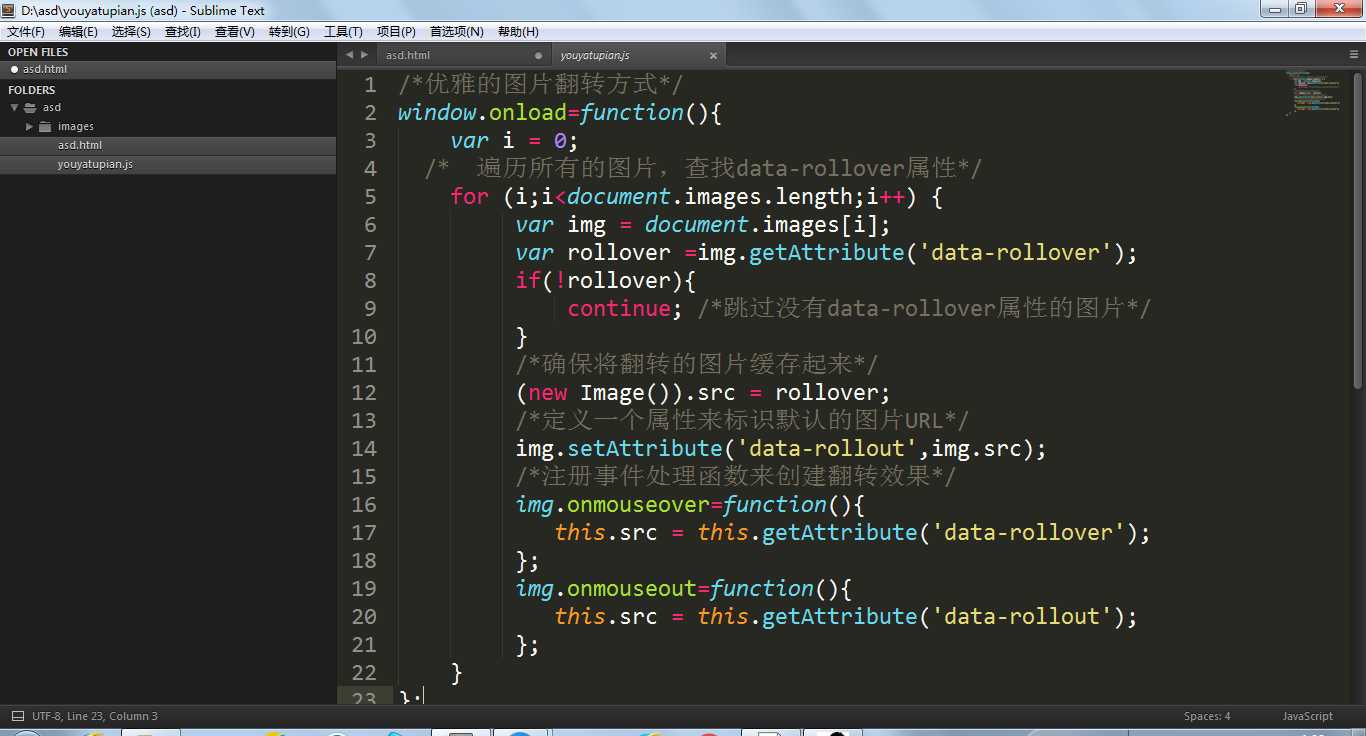Click the comment '/*优雅的图片翻转方式*/' on line 1
The width and height of the screenshot is (1366, 736).
click(541, 85)
